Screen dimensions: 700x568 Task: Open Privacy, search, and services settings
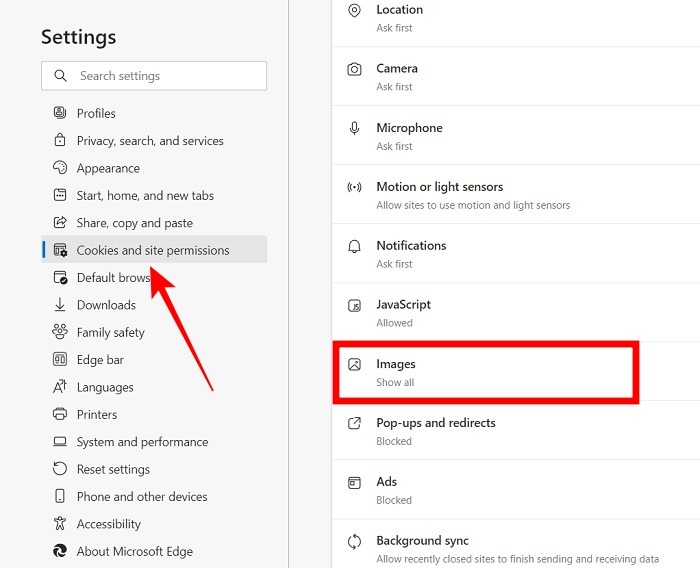tap(150, 141)
